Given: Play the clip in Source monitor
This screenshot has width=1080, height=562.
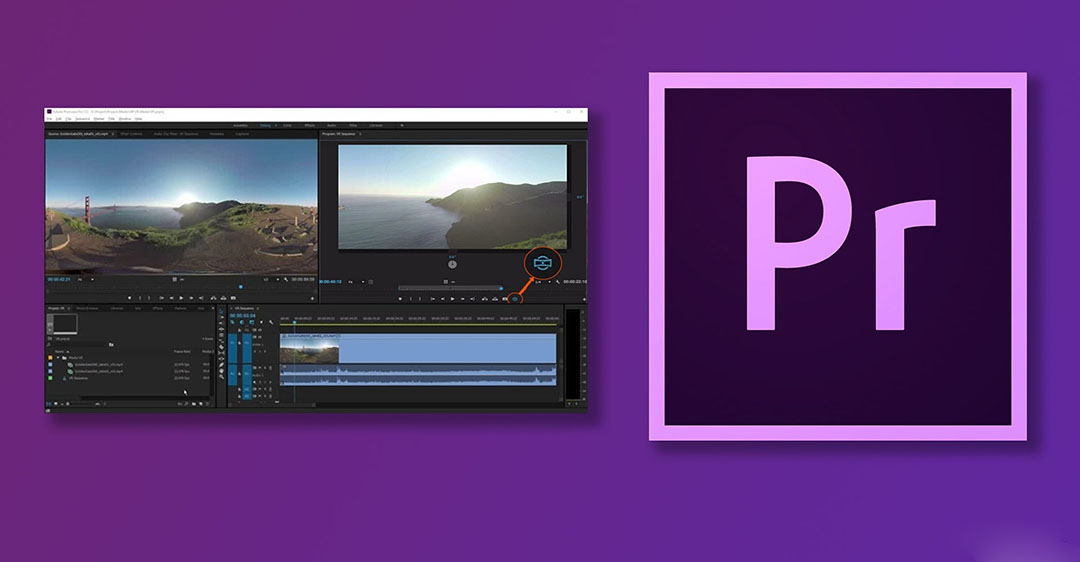Looking at the screenshot, I should pyautogui.click(x=181, y=298).
